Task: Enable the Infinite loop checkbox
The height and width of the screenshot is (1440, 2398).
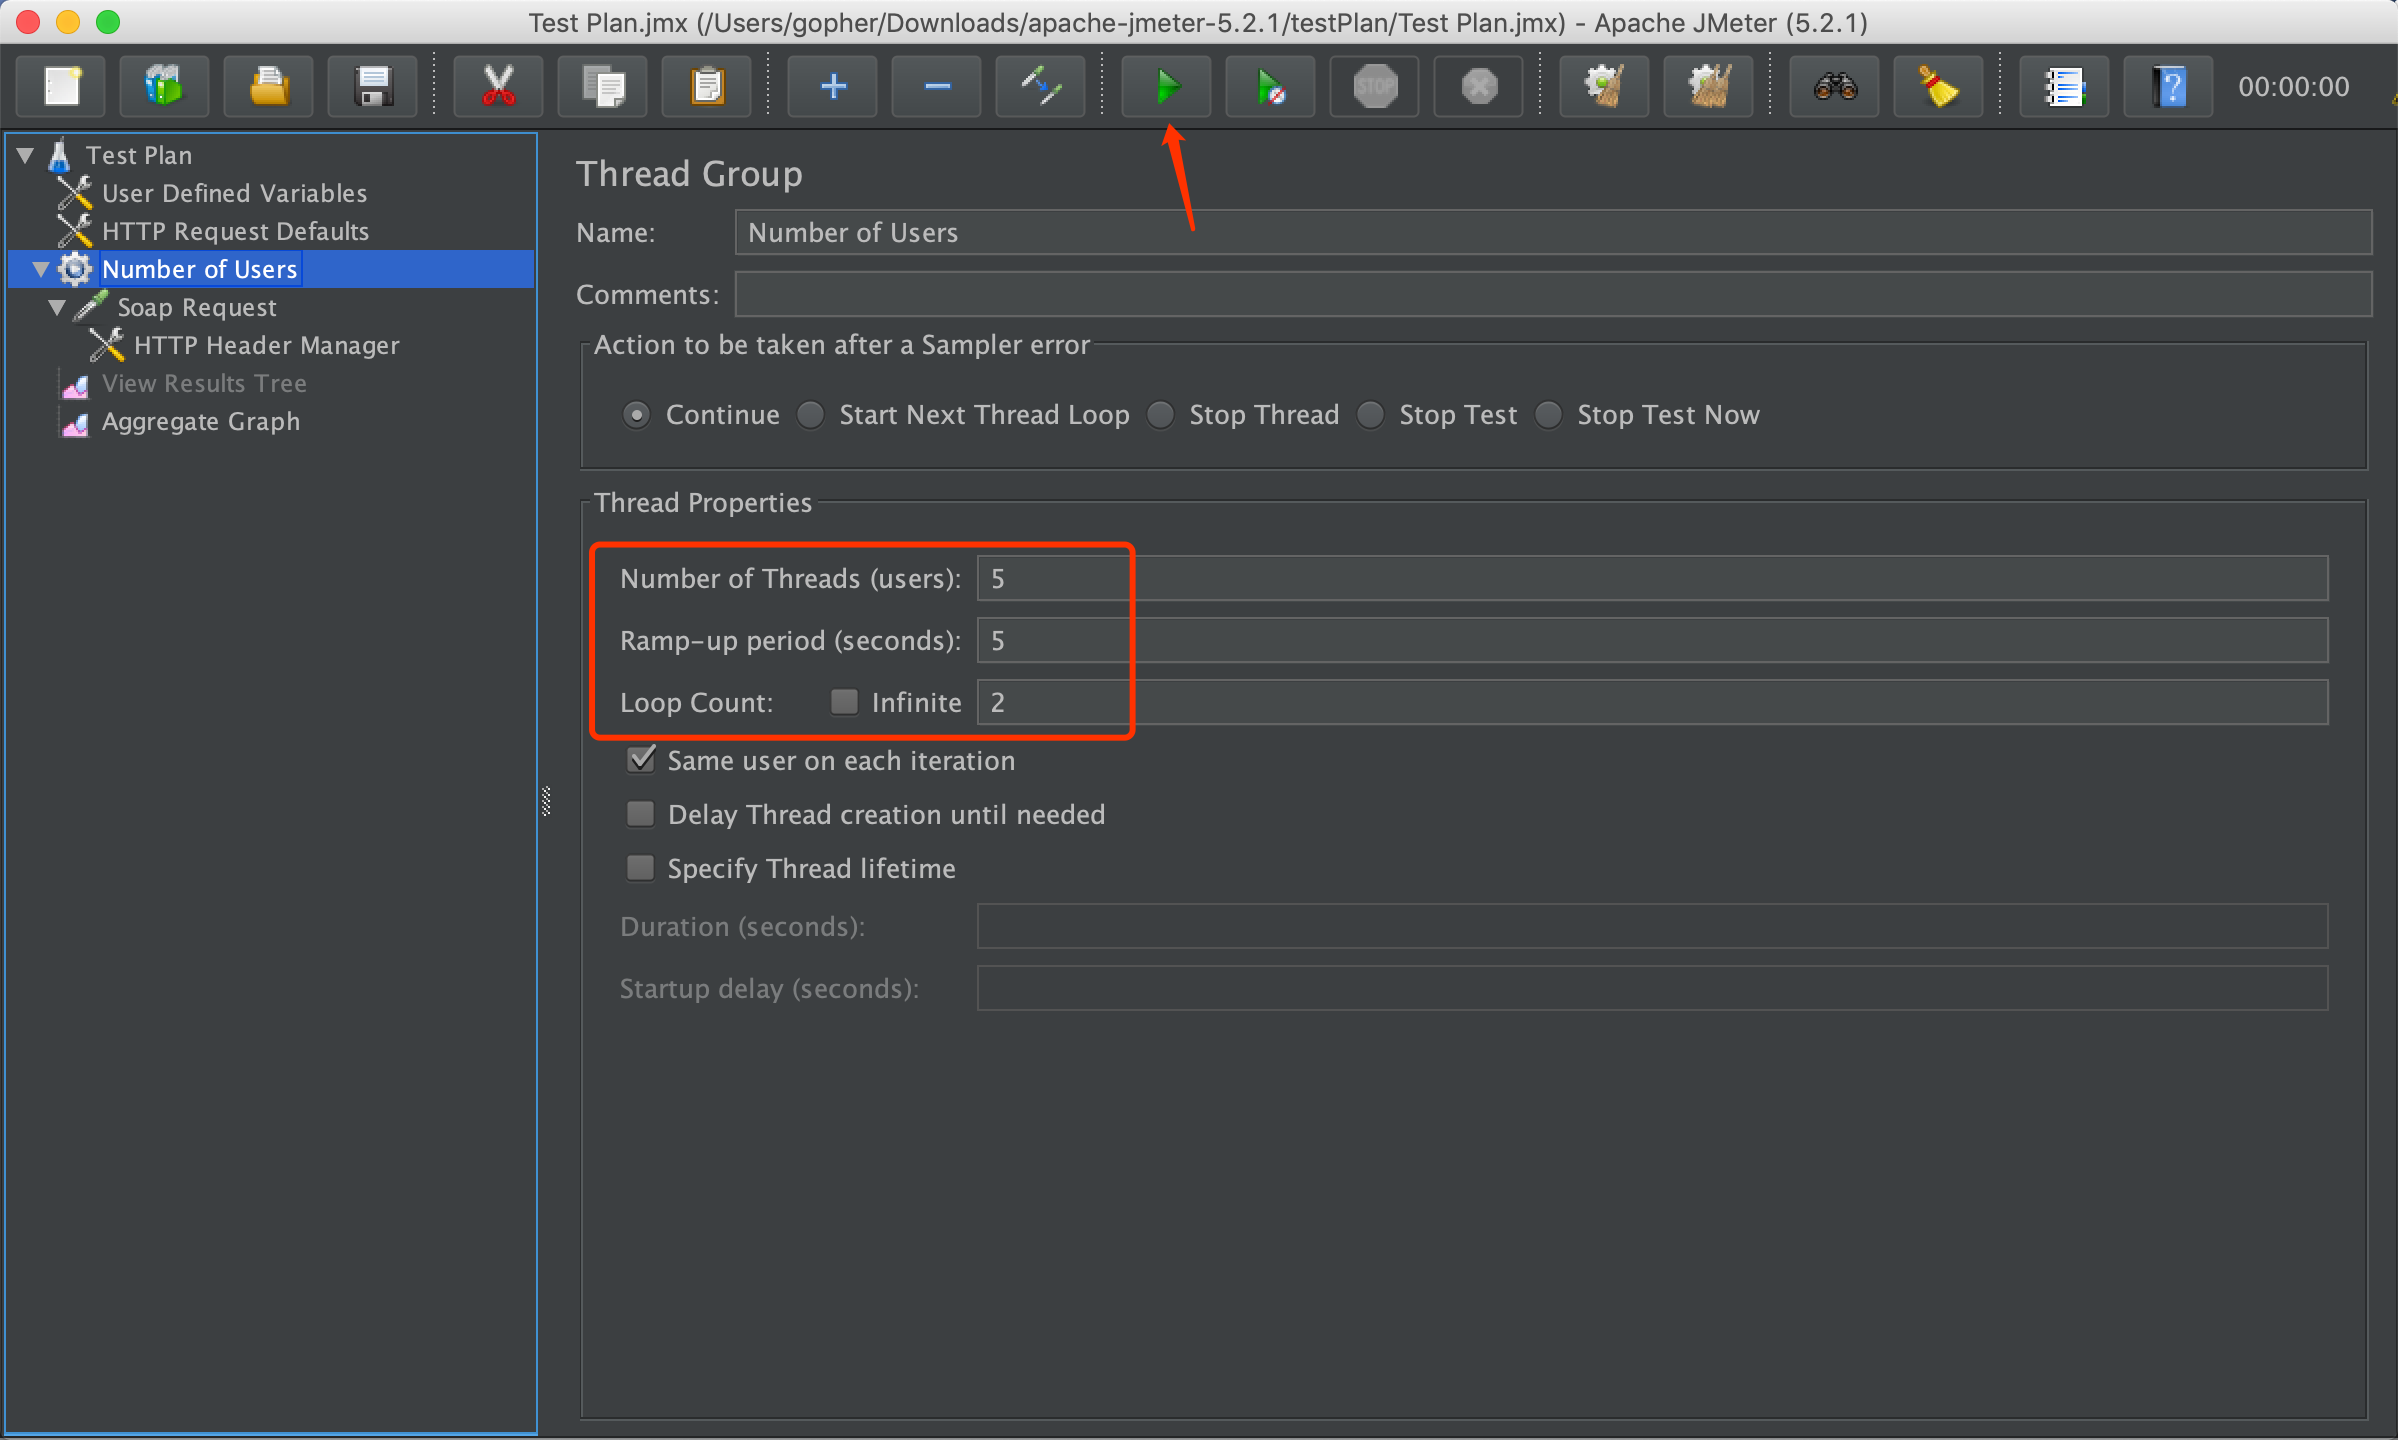Action: [845, 702]
